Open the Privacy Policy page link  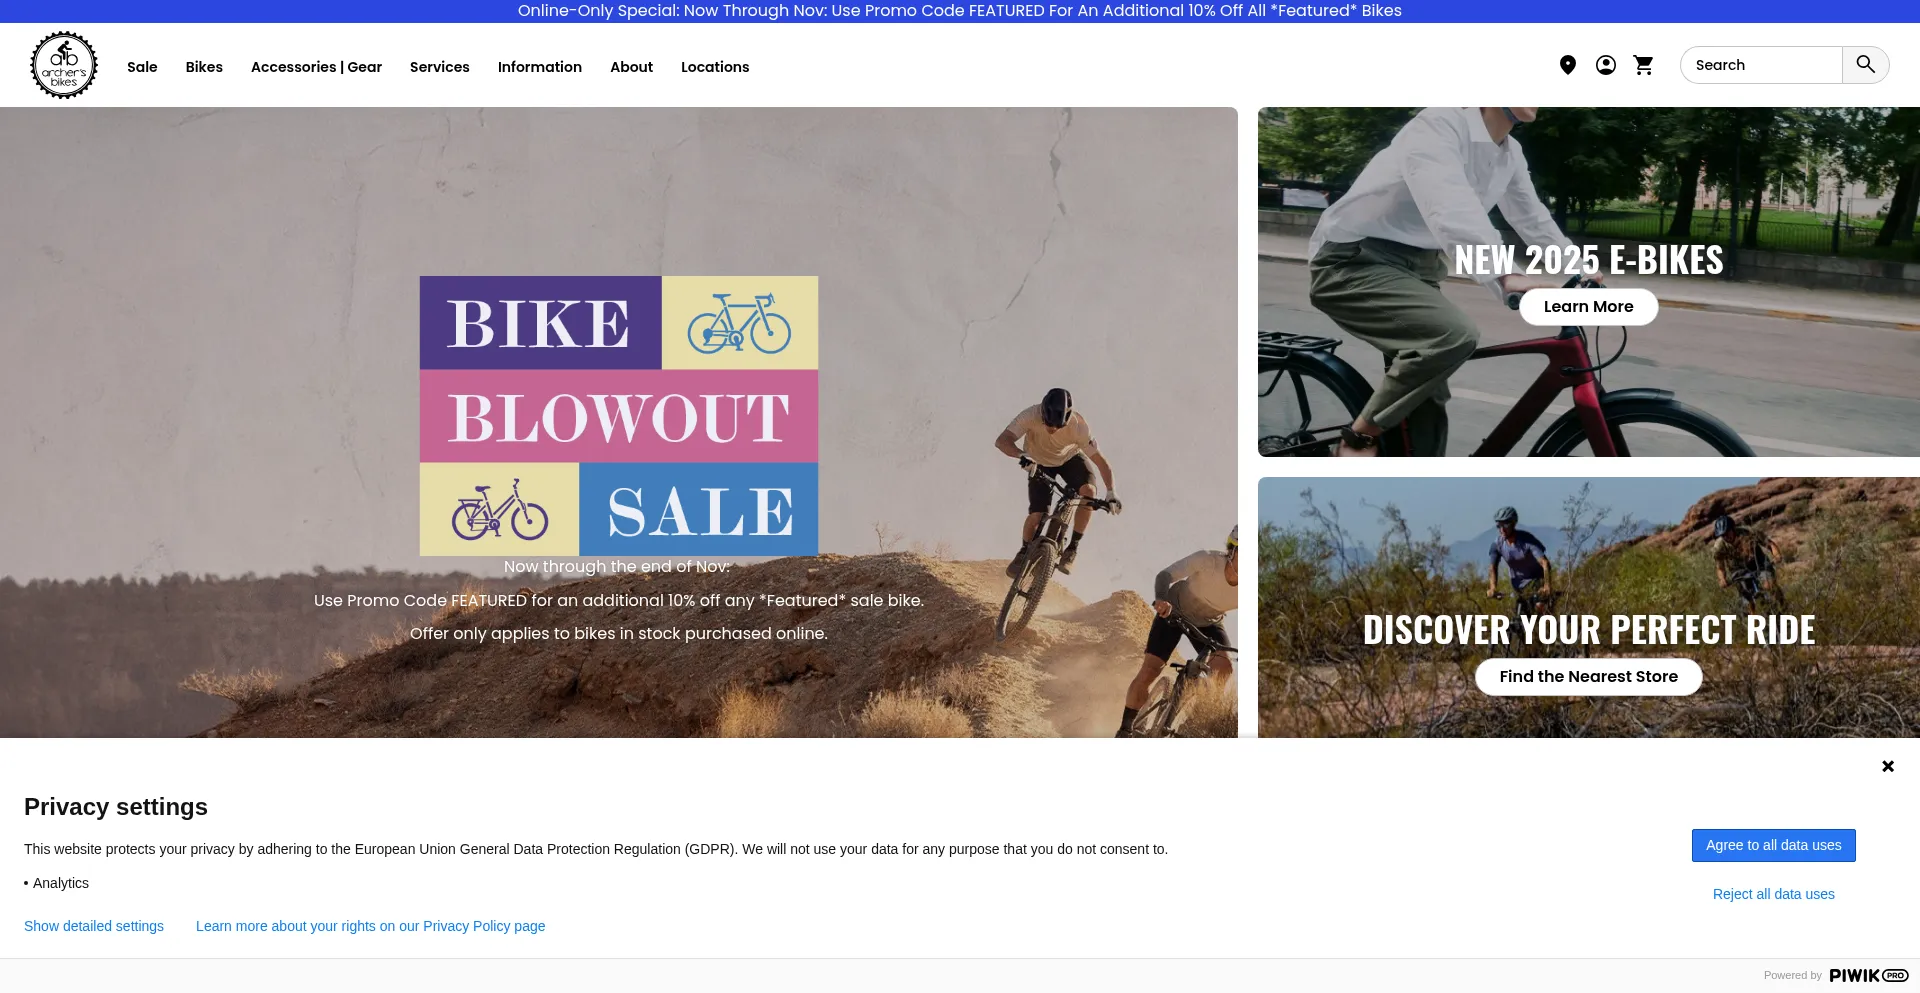(x=371, y=926)
